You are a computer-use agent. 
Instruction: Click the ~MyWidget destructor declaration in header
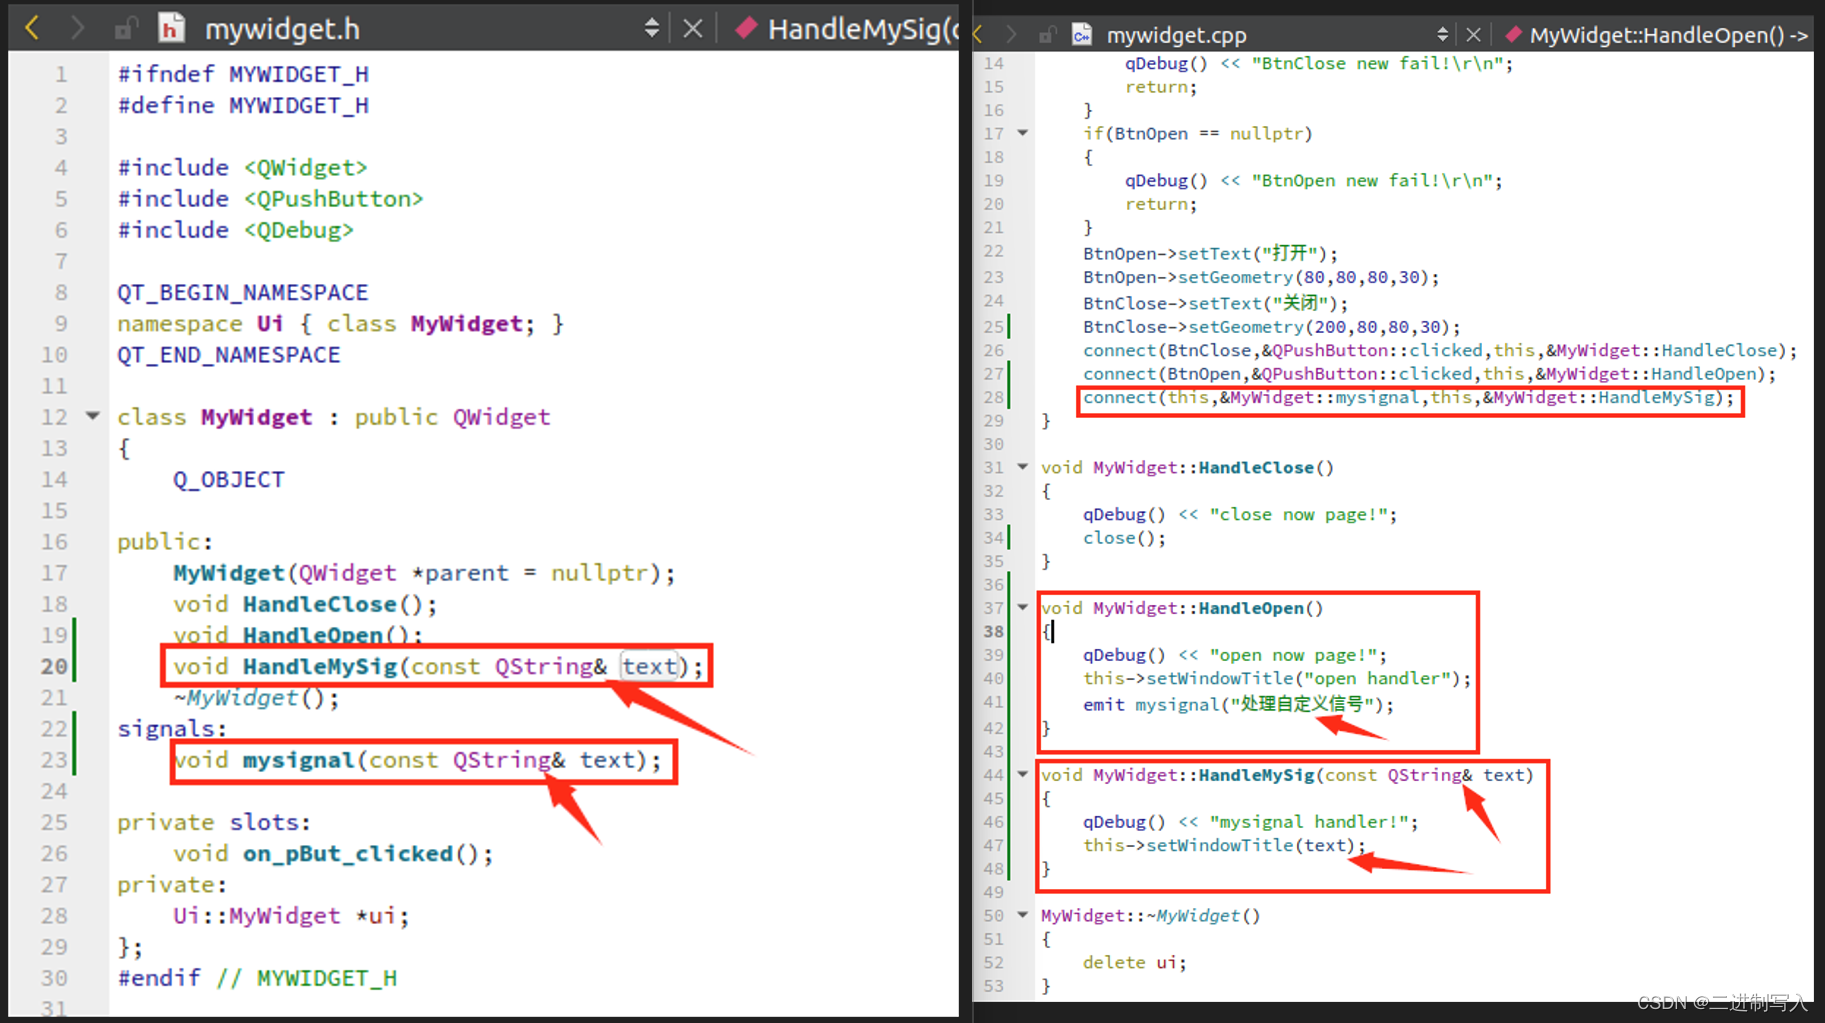click(x=256, y=697)
